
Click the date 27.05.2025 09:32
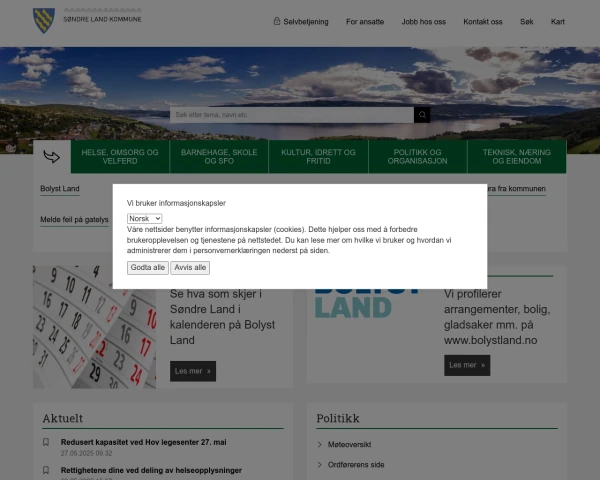coord(86,453)
